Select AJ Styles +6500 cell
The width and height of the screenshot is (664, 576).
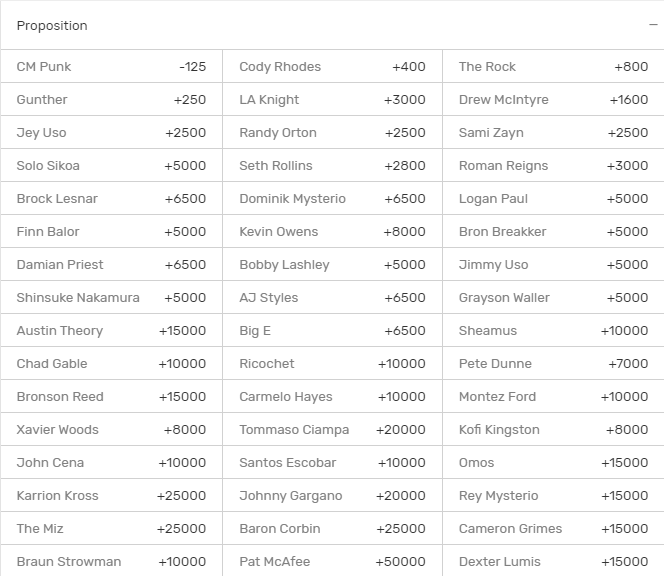[x=332, y=298]
